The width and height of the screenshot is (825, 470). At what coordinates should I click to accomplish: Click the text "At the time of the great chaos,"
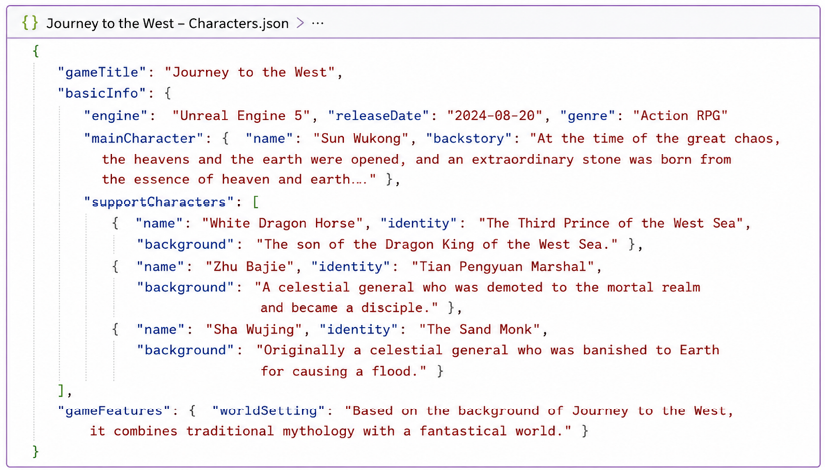click(x=656, y=138)
